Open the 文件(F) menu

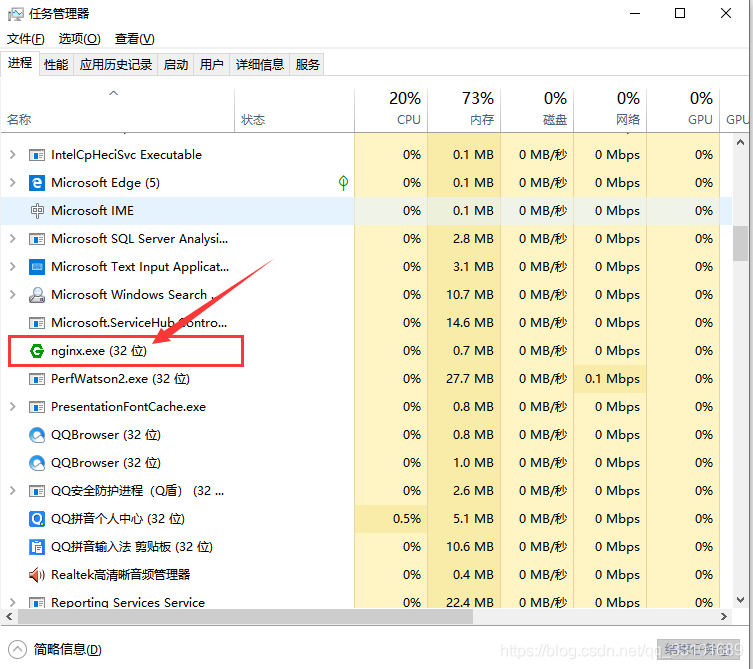25,39
